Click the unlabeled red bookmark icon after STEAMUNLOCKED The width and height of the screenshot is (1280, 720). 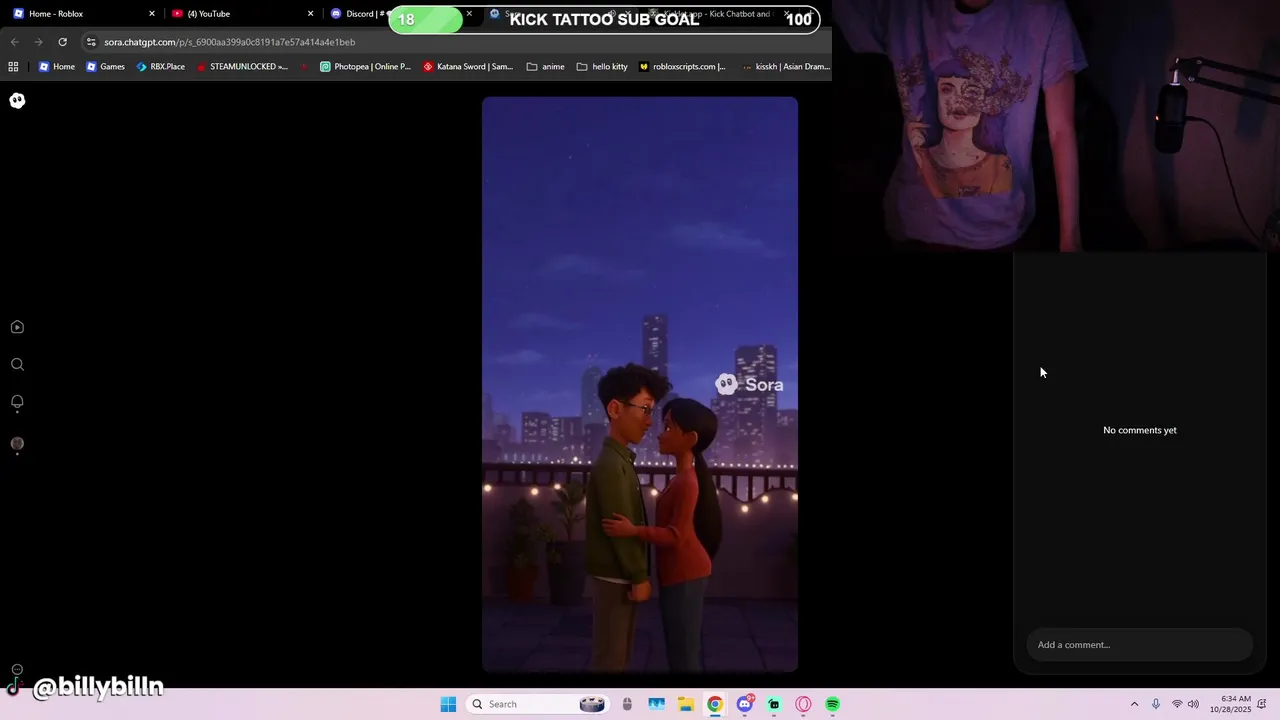coord(305,67)
